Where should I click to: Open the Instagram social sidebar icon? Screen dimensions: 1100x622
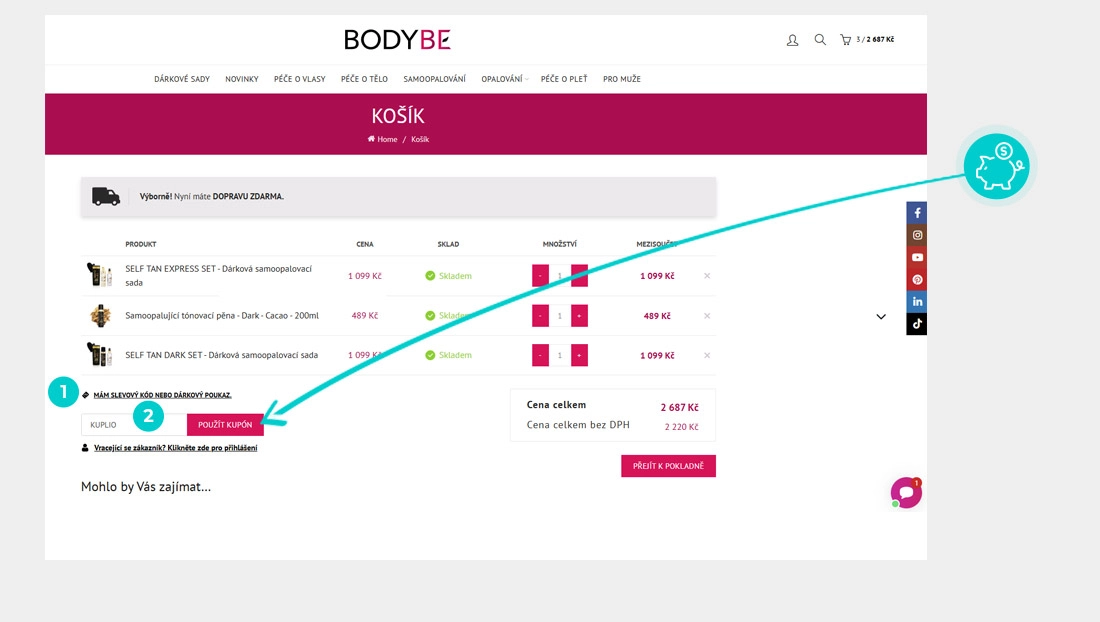[x=917, y=235]
